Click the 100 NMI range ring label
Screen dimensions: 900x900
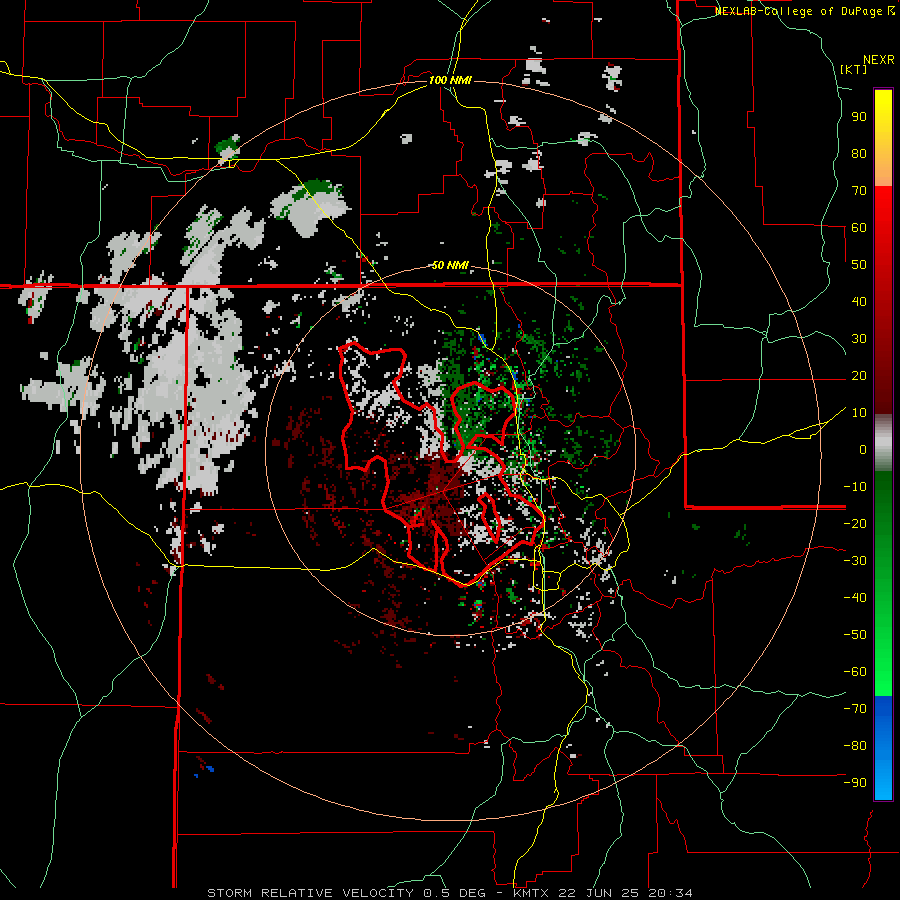[450, 80]
